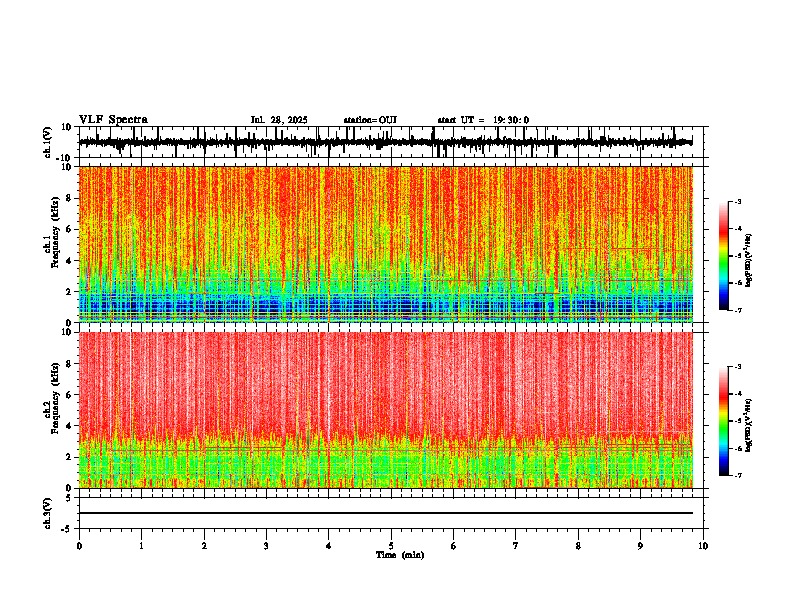Click inside the ch.2 spectrogram panel
792x612 pixels.
pyautogui.click(x=386, y=410)
